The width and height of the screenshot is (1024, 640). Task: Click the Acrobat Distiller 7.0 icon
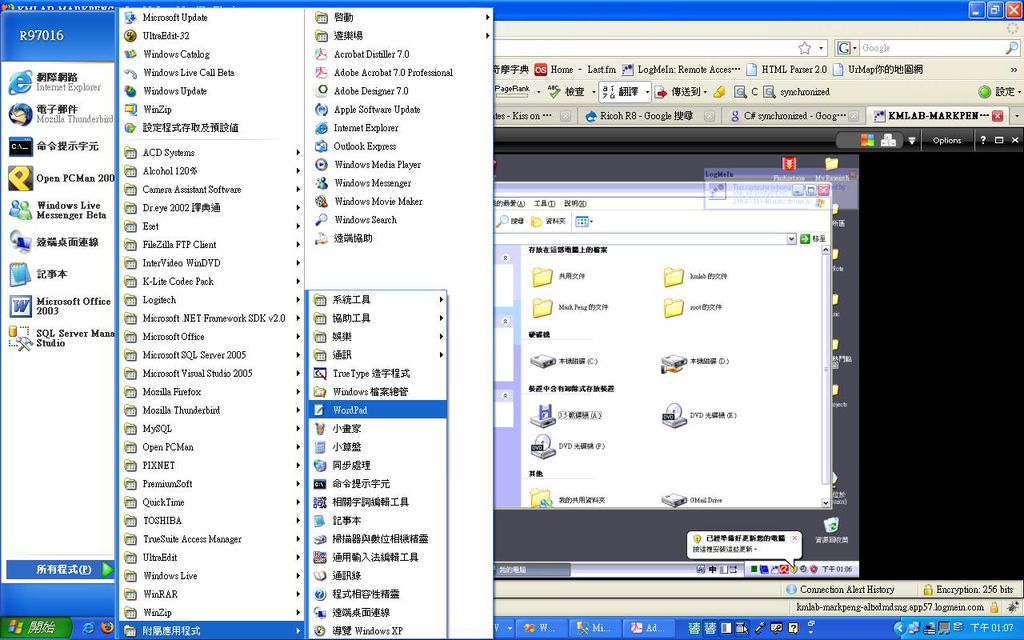pos(321,54)
